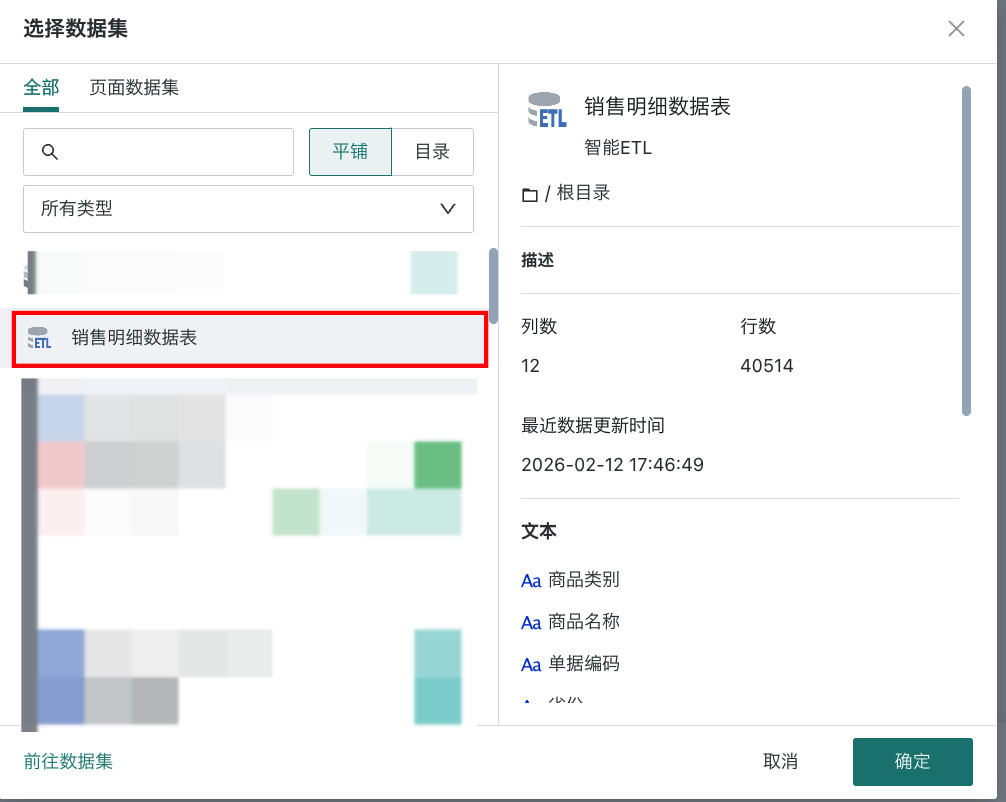Switch the list view to 目录

click(x=432, y=152)
